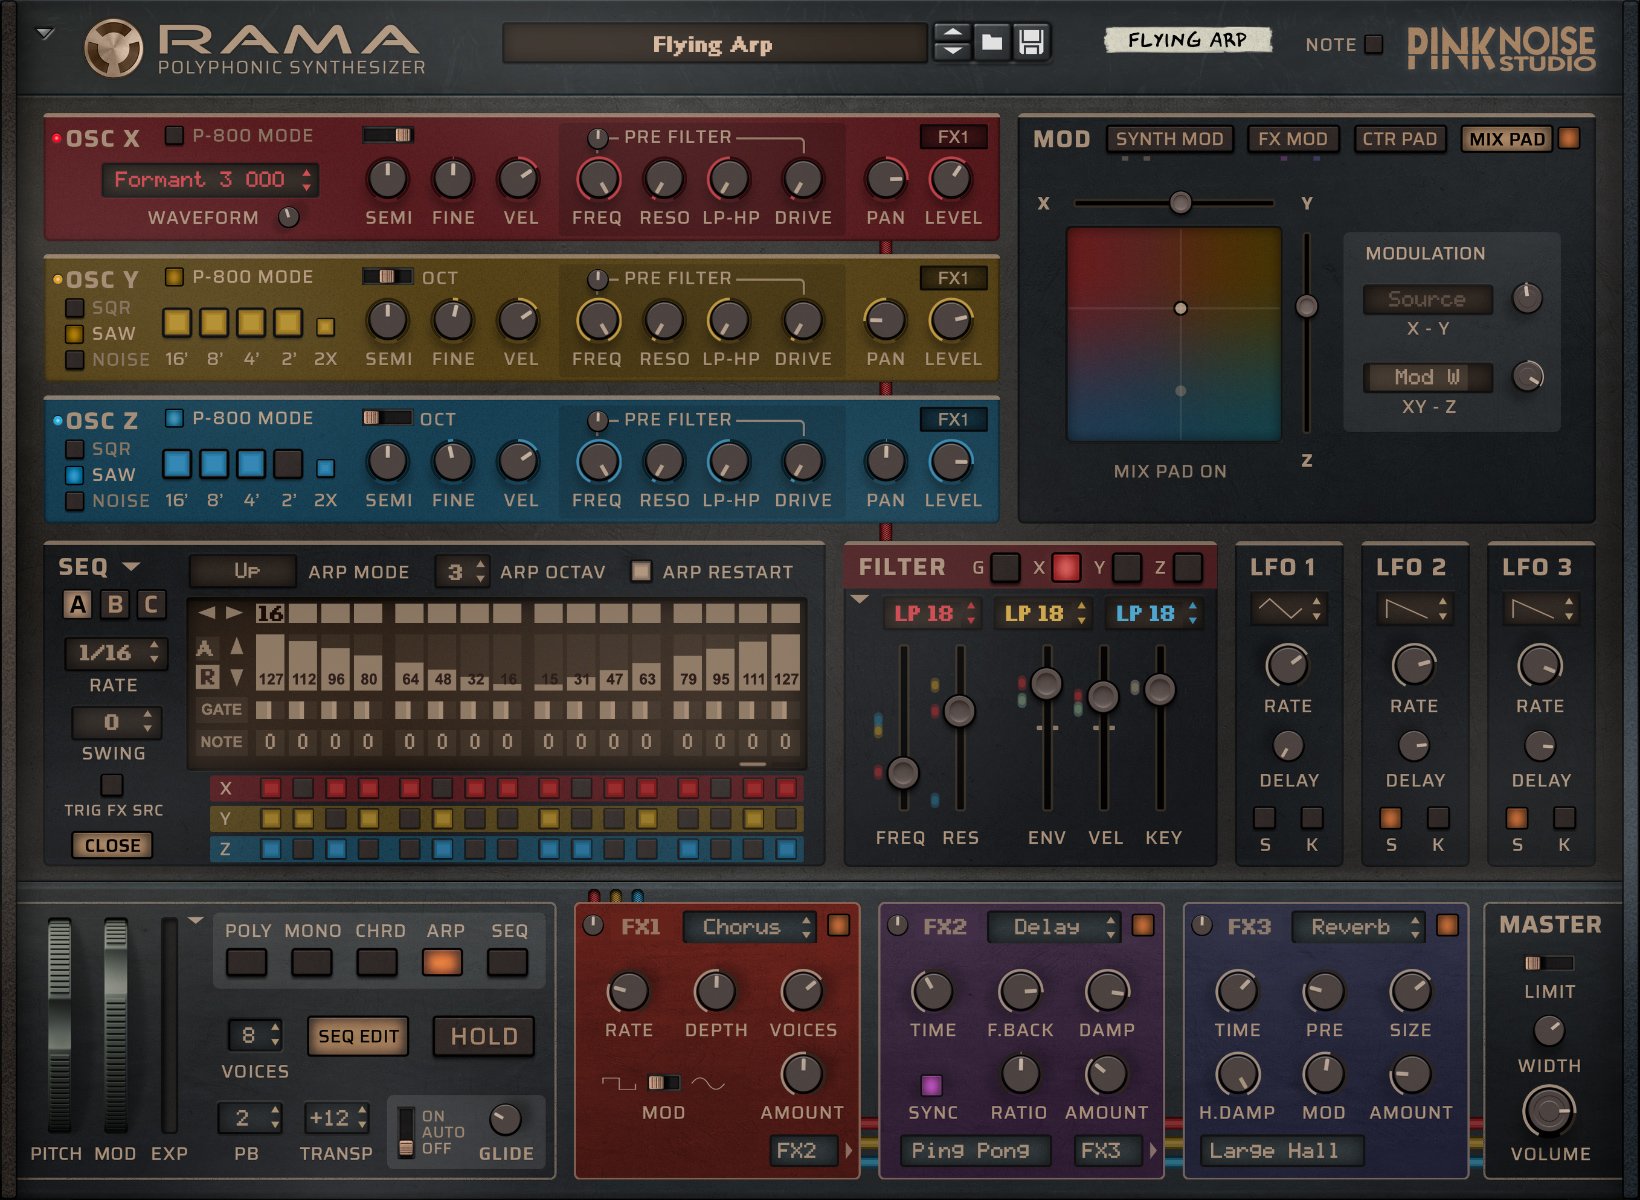
Task: Enable OSC X P-800 MODE
Action: [174, 135]
